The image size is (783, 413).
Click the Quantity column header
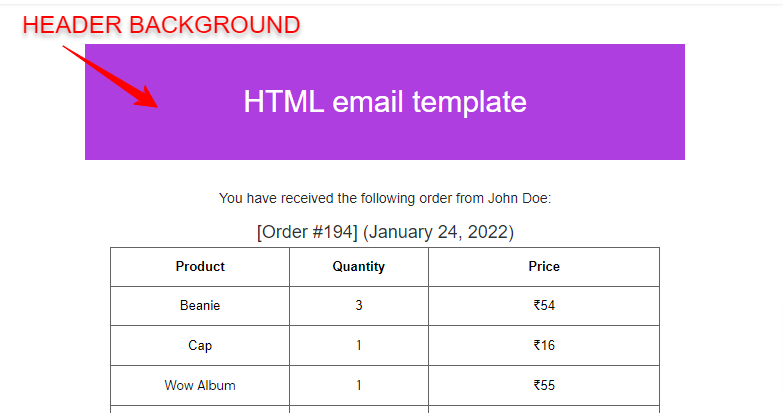click(359, 267)
